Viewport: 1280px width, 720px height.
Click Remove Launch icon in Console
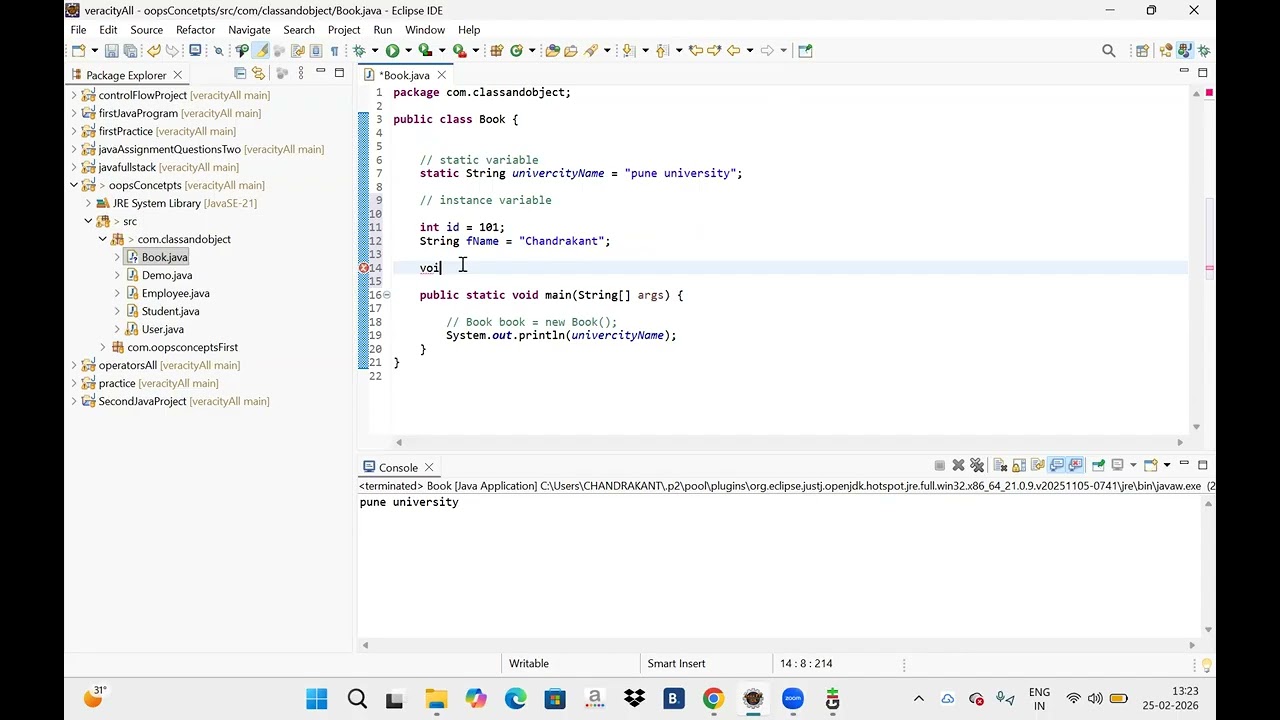click(x=958, y=465)
